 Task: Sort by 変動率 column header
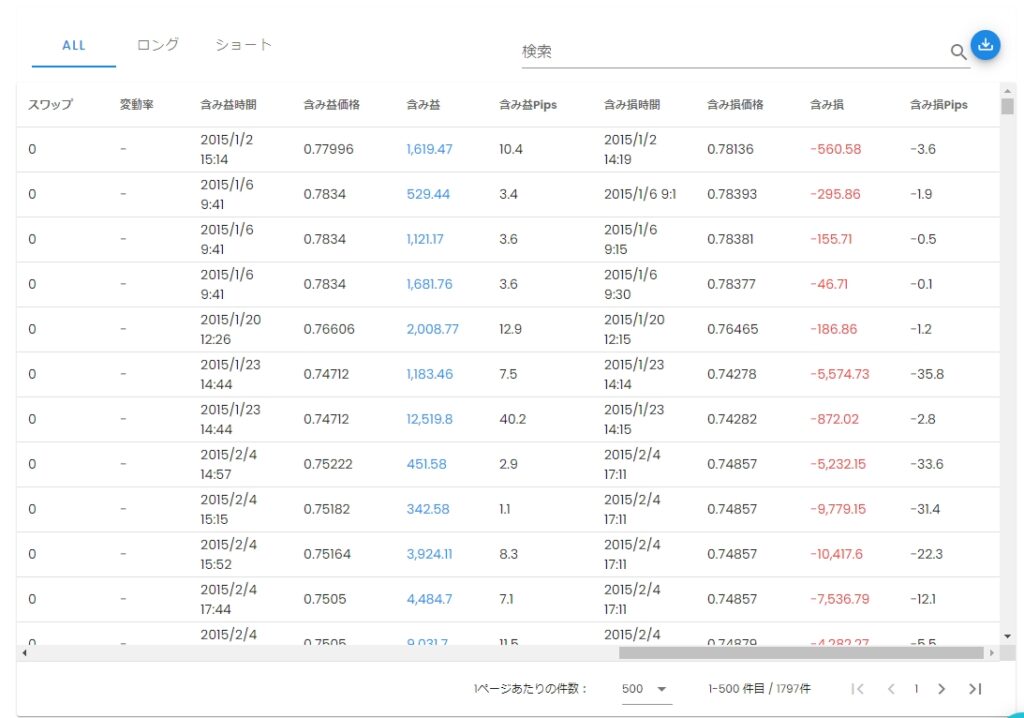click(136, 105)
